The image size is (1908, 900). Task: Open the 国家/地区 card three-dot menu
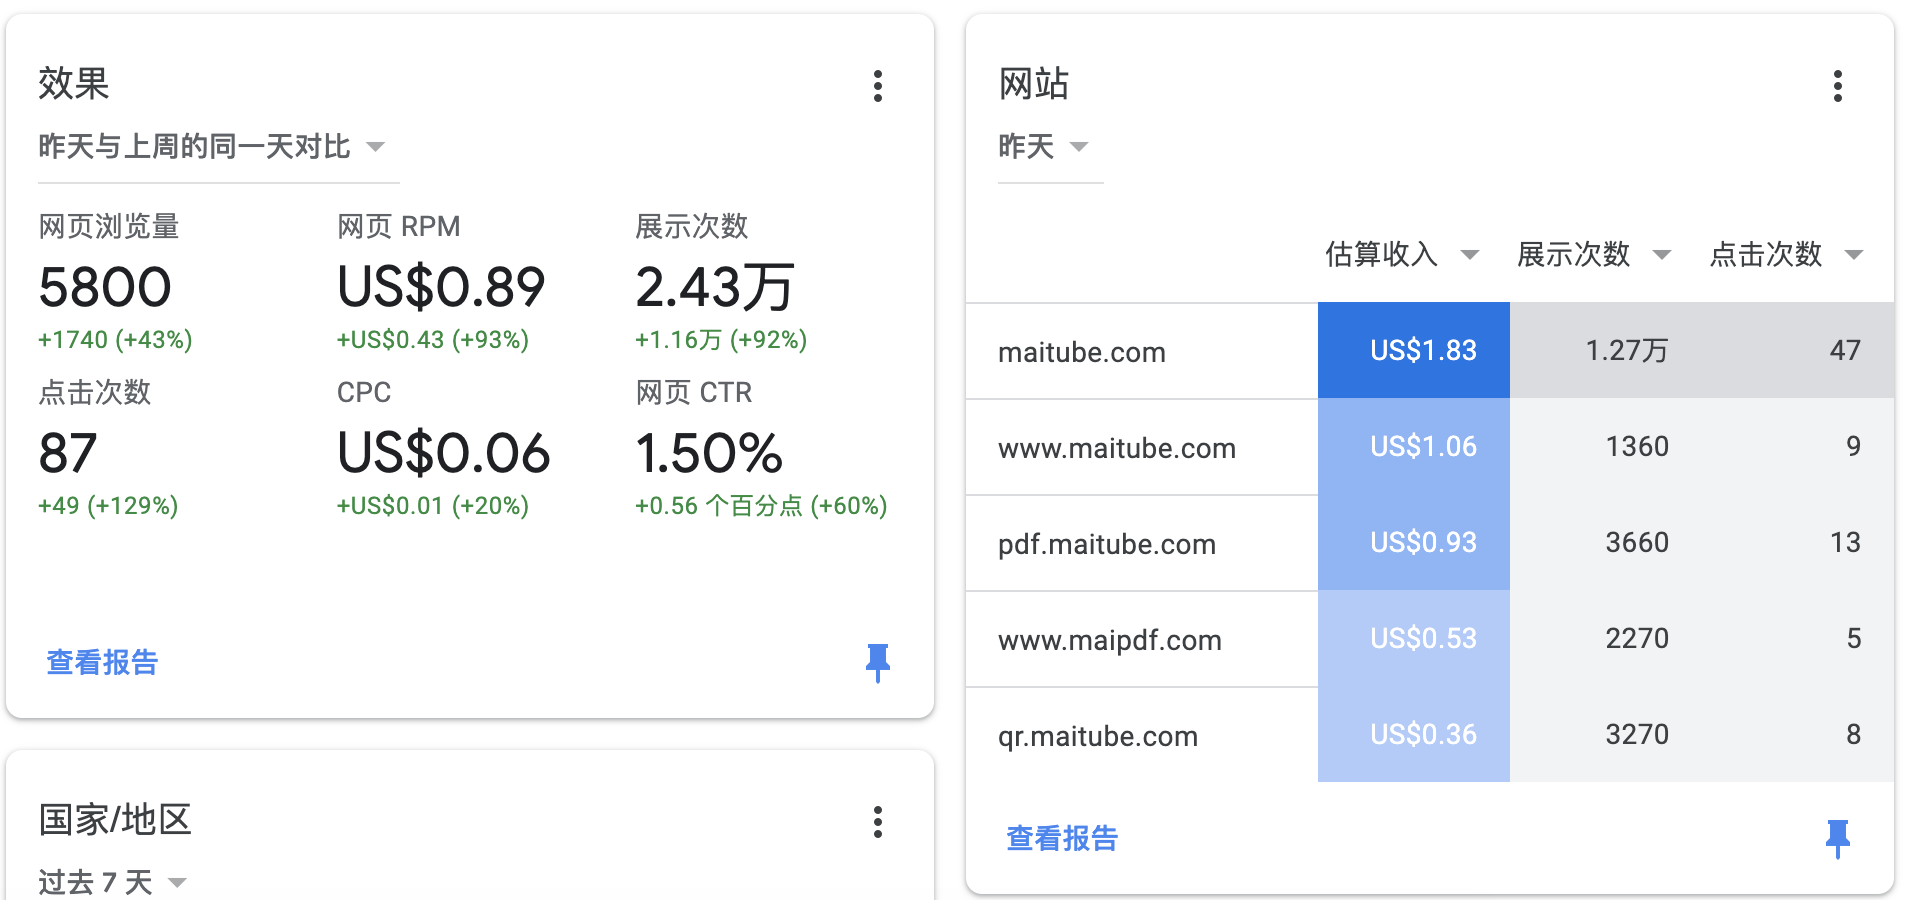[878, 822]
